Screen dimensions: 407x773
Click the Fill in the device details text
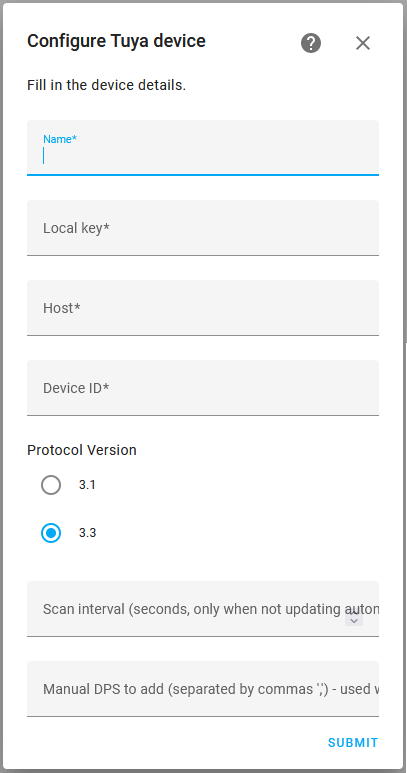[x=106, y=85]
